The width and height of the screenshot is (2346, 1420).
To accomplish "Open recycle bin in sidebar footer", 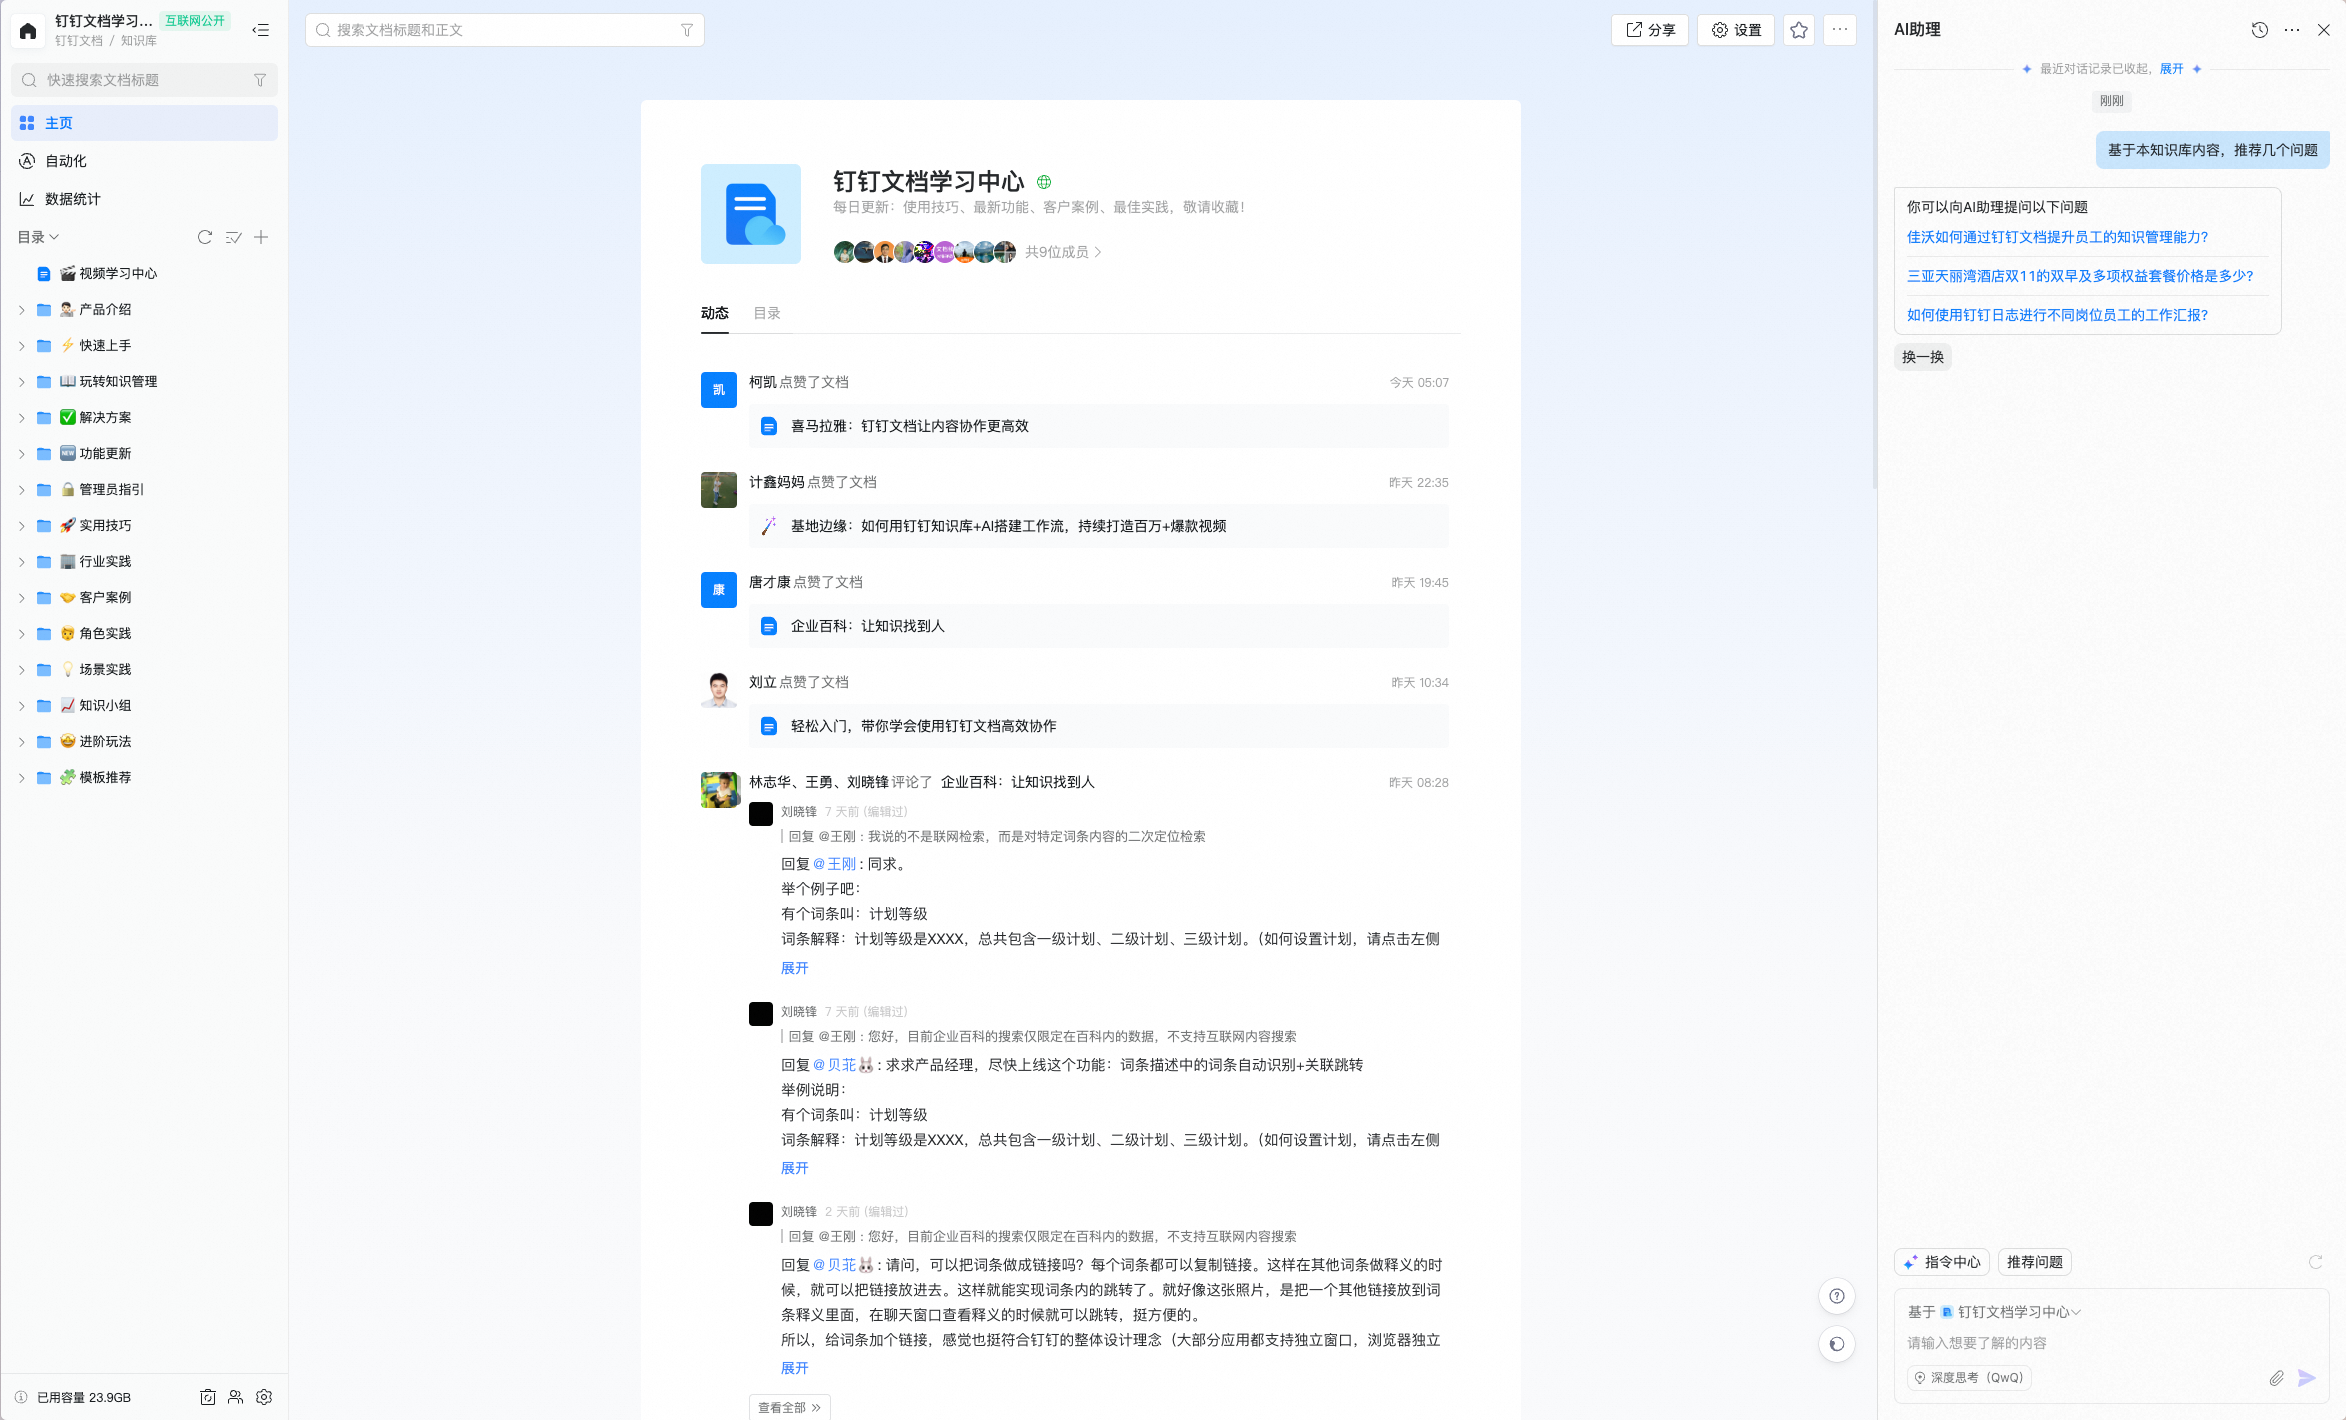I will point(207,1397).
